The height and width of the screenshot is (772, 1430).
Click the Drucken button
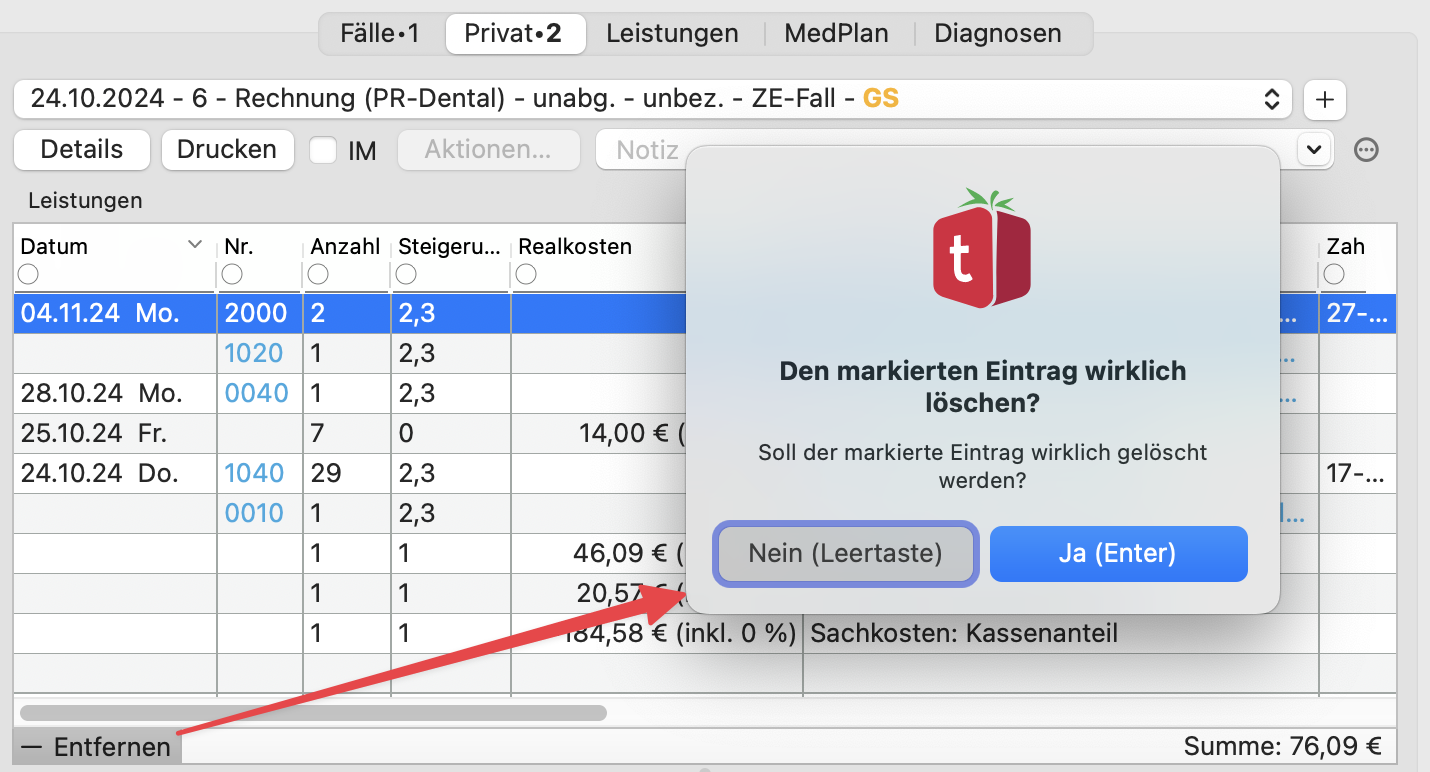227,150
